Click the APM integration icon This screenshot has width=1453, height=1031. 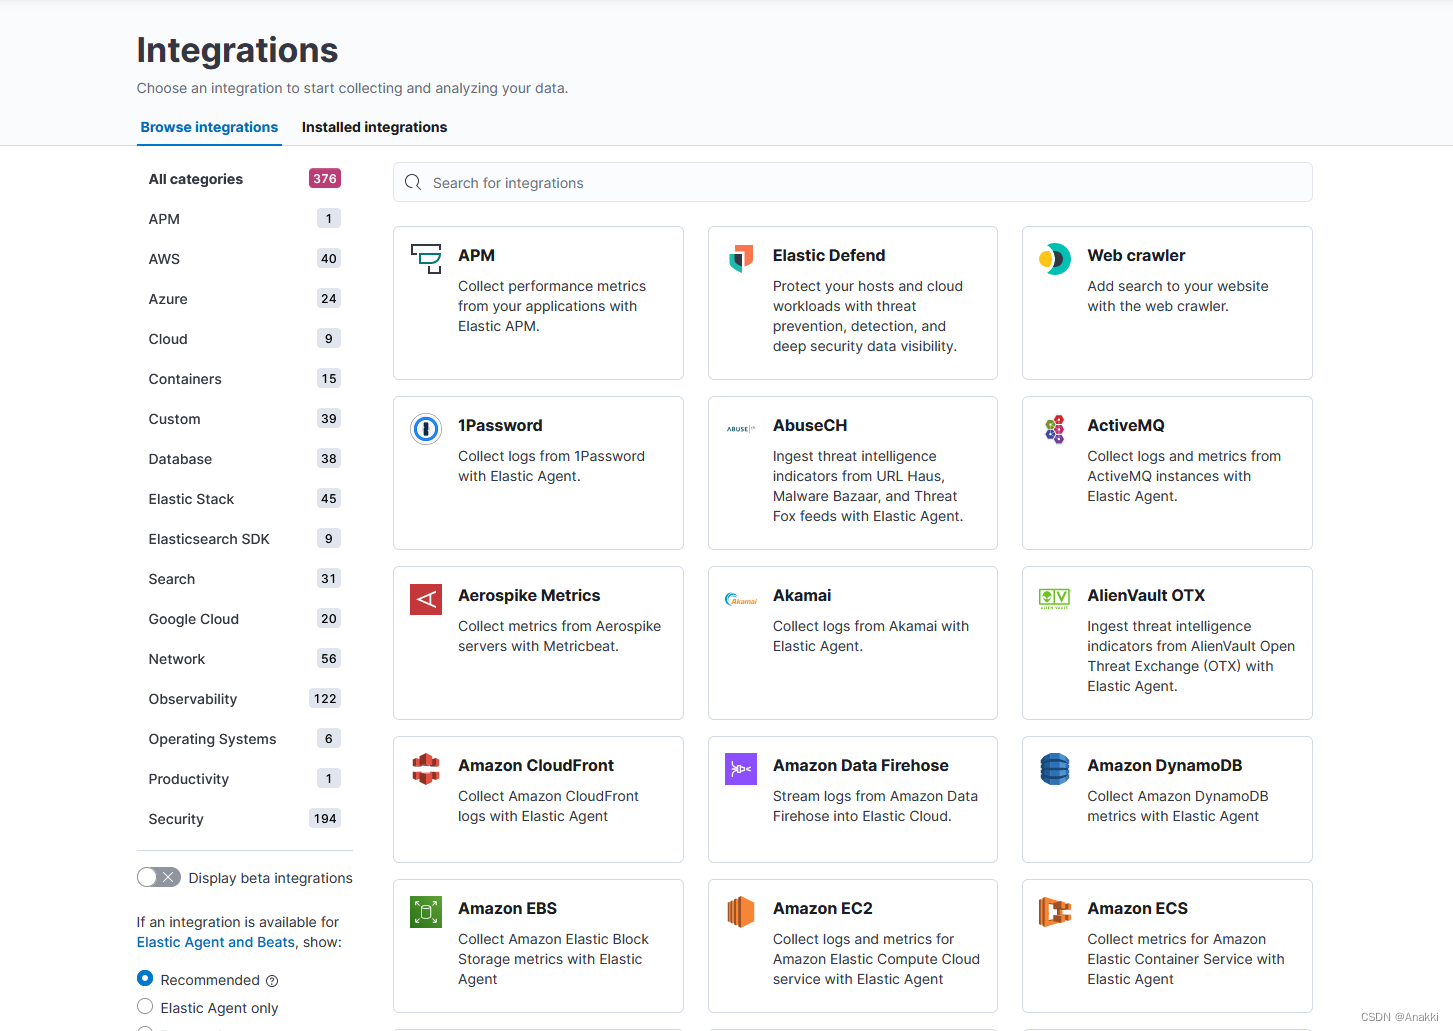tap(426, 259)
